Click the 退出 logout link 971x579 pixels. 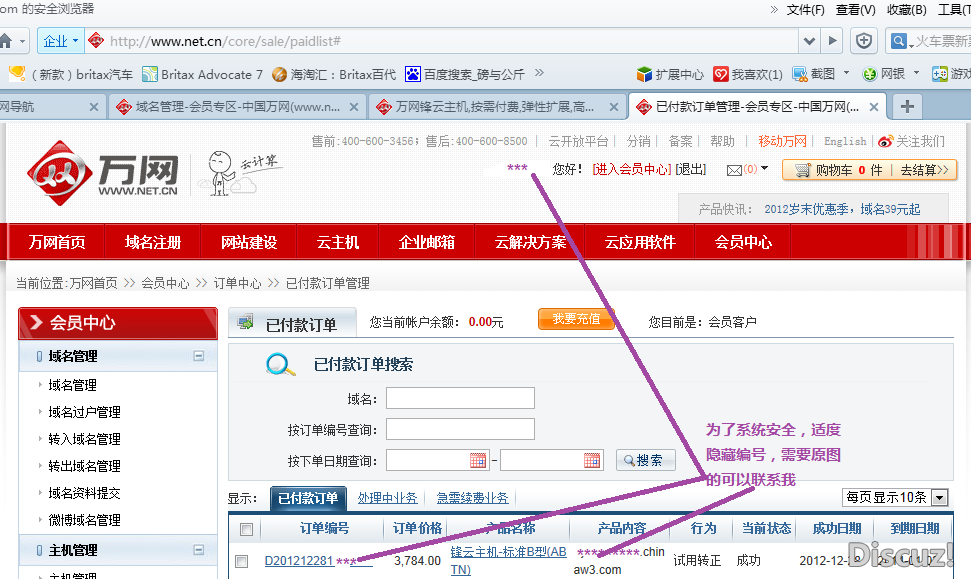(690, 170)
